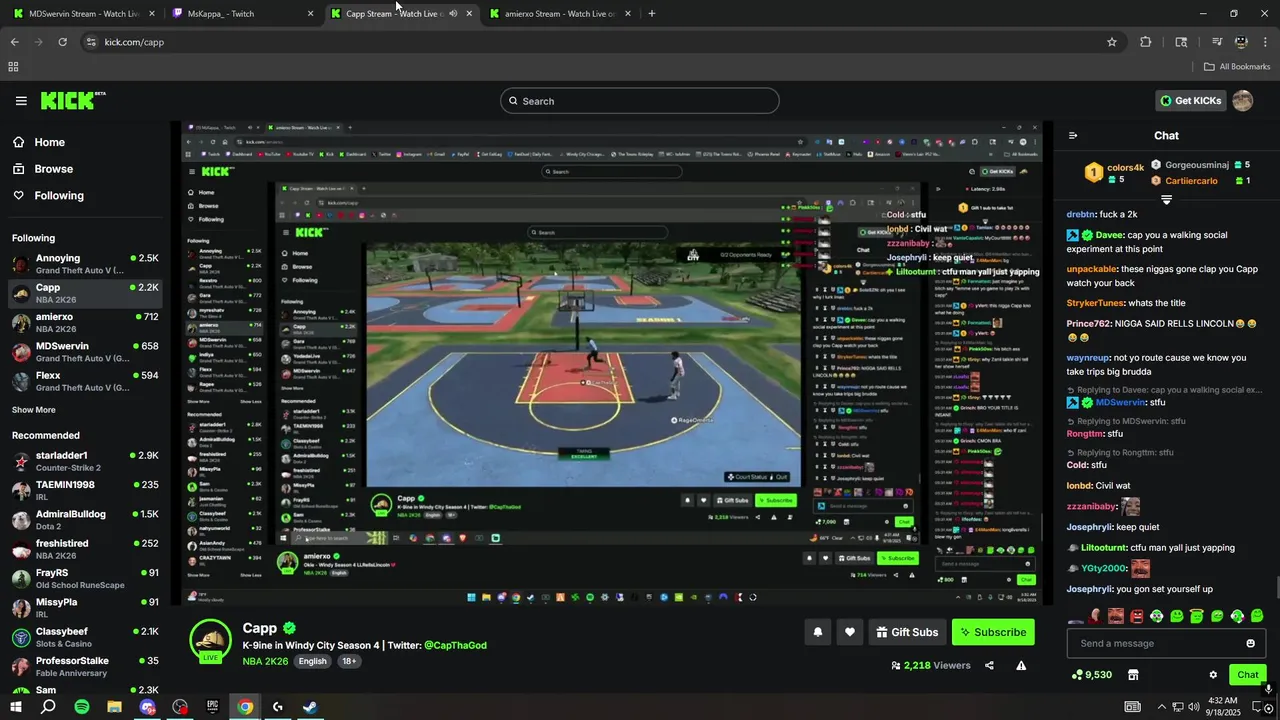Open the All Bookmarks folder
The image size is (1280, 720).
1237,67
